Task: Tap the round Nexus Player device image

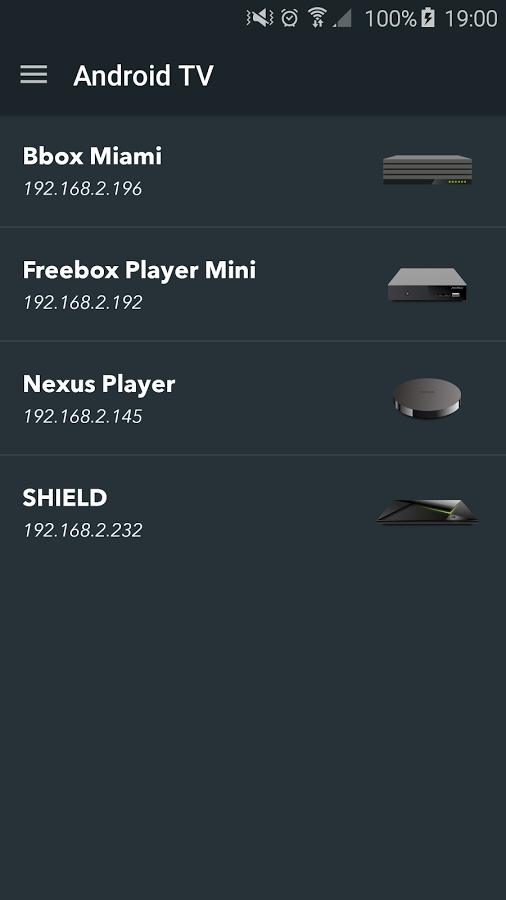Action: [427, 398]
